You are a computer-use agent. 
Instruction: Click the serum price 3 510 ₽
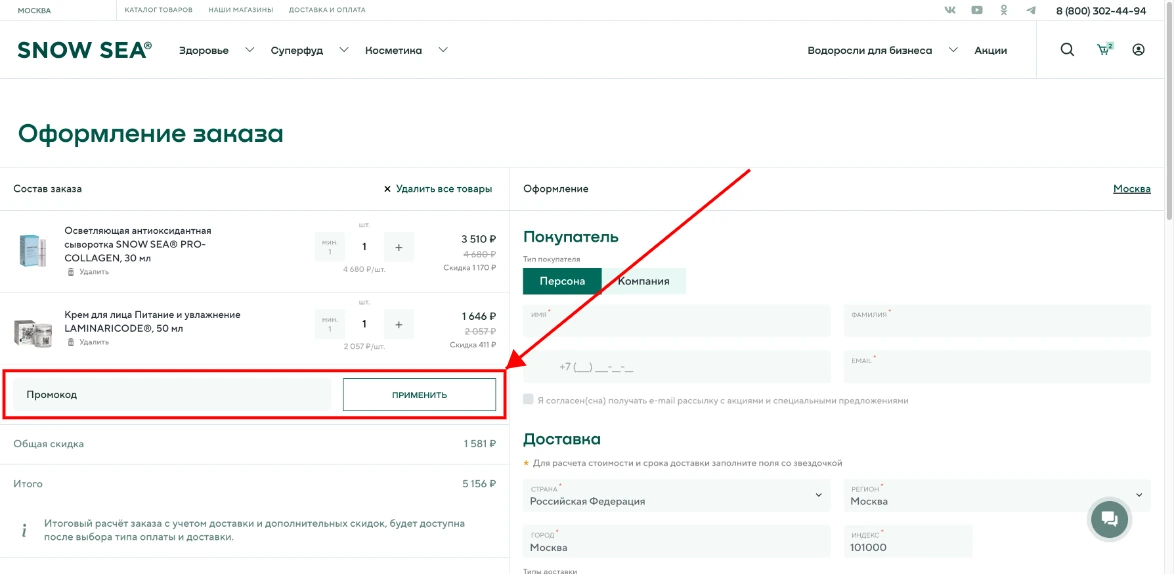(x=478, y=239)
